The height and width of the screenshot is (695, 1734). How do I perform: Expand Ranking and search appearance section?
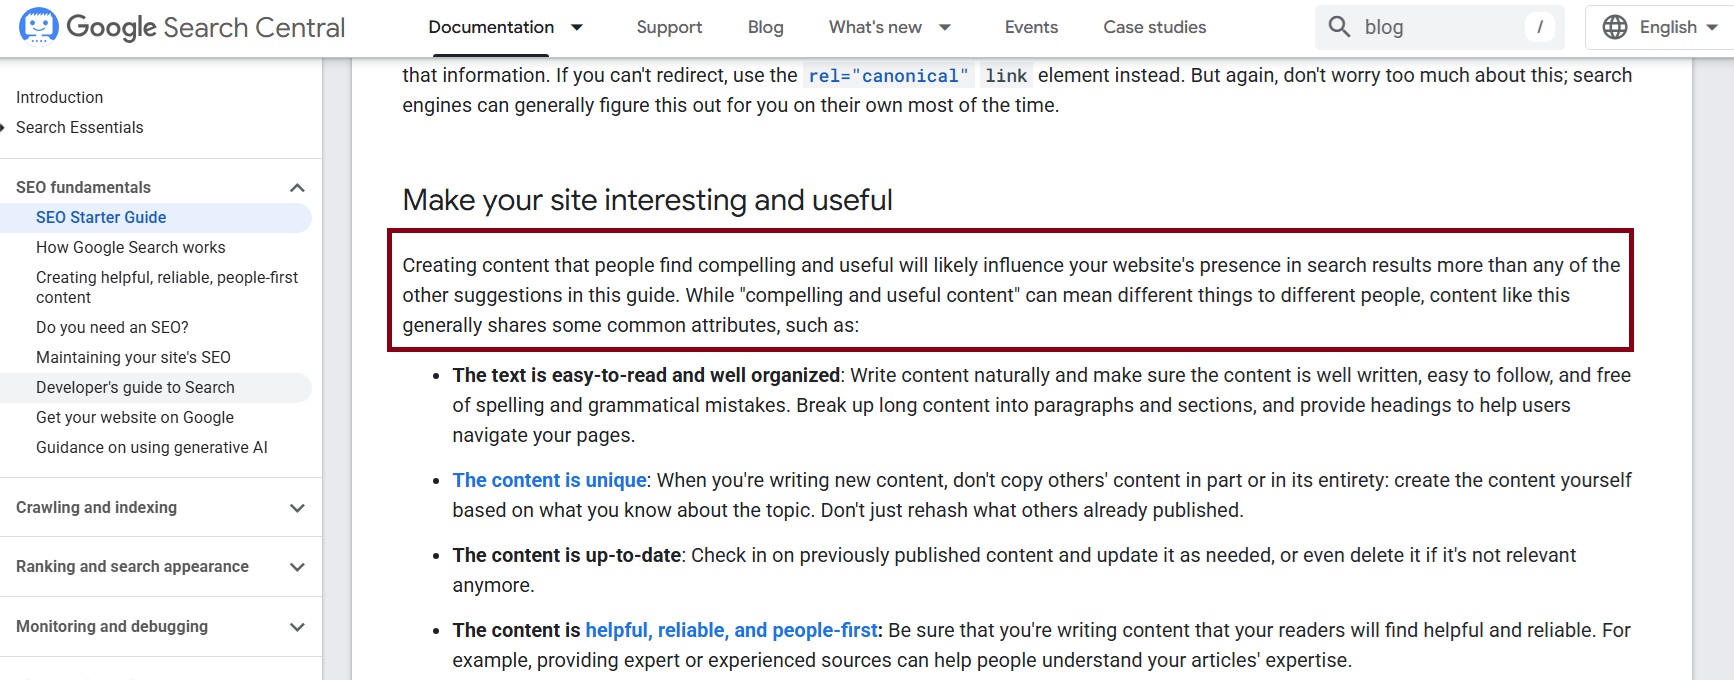pos(297,567)
